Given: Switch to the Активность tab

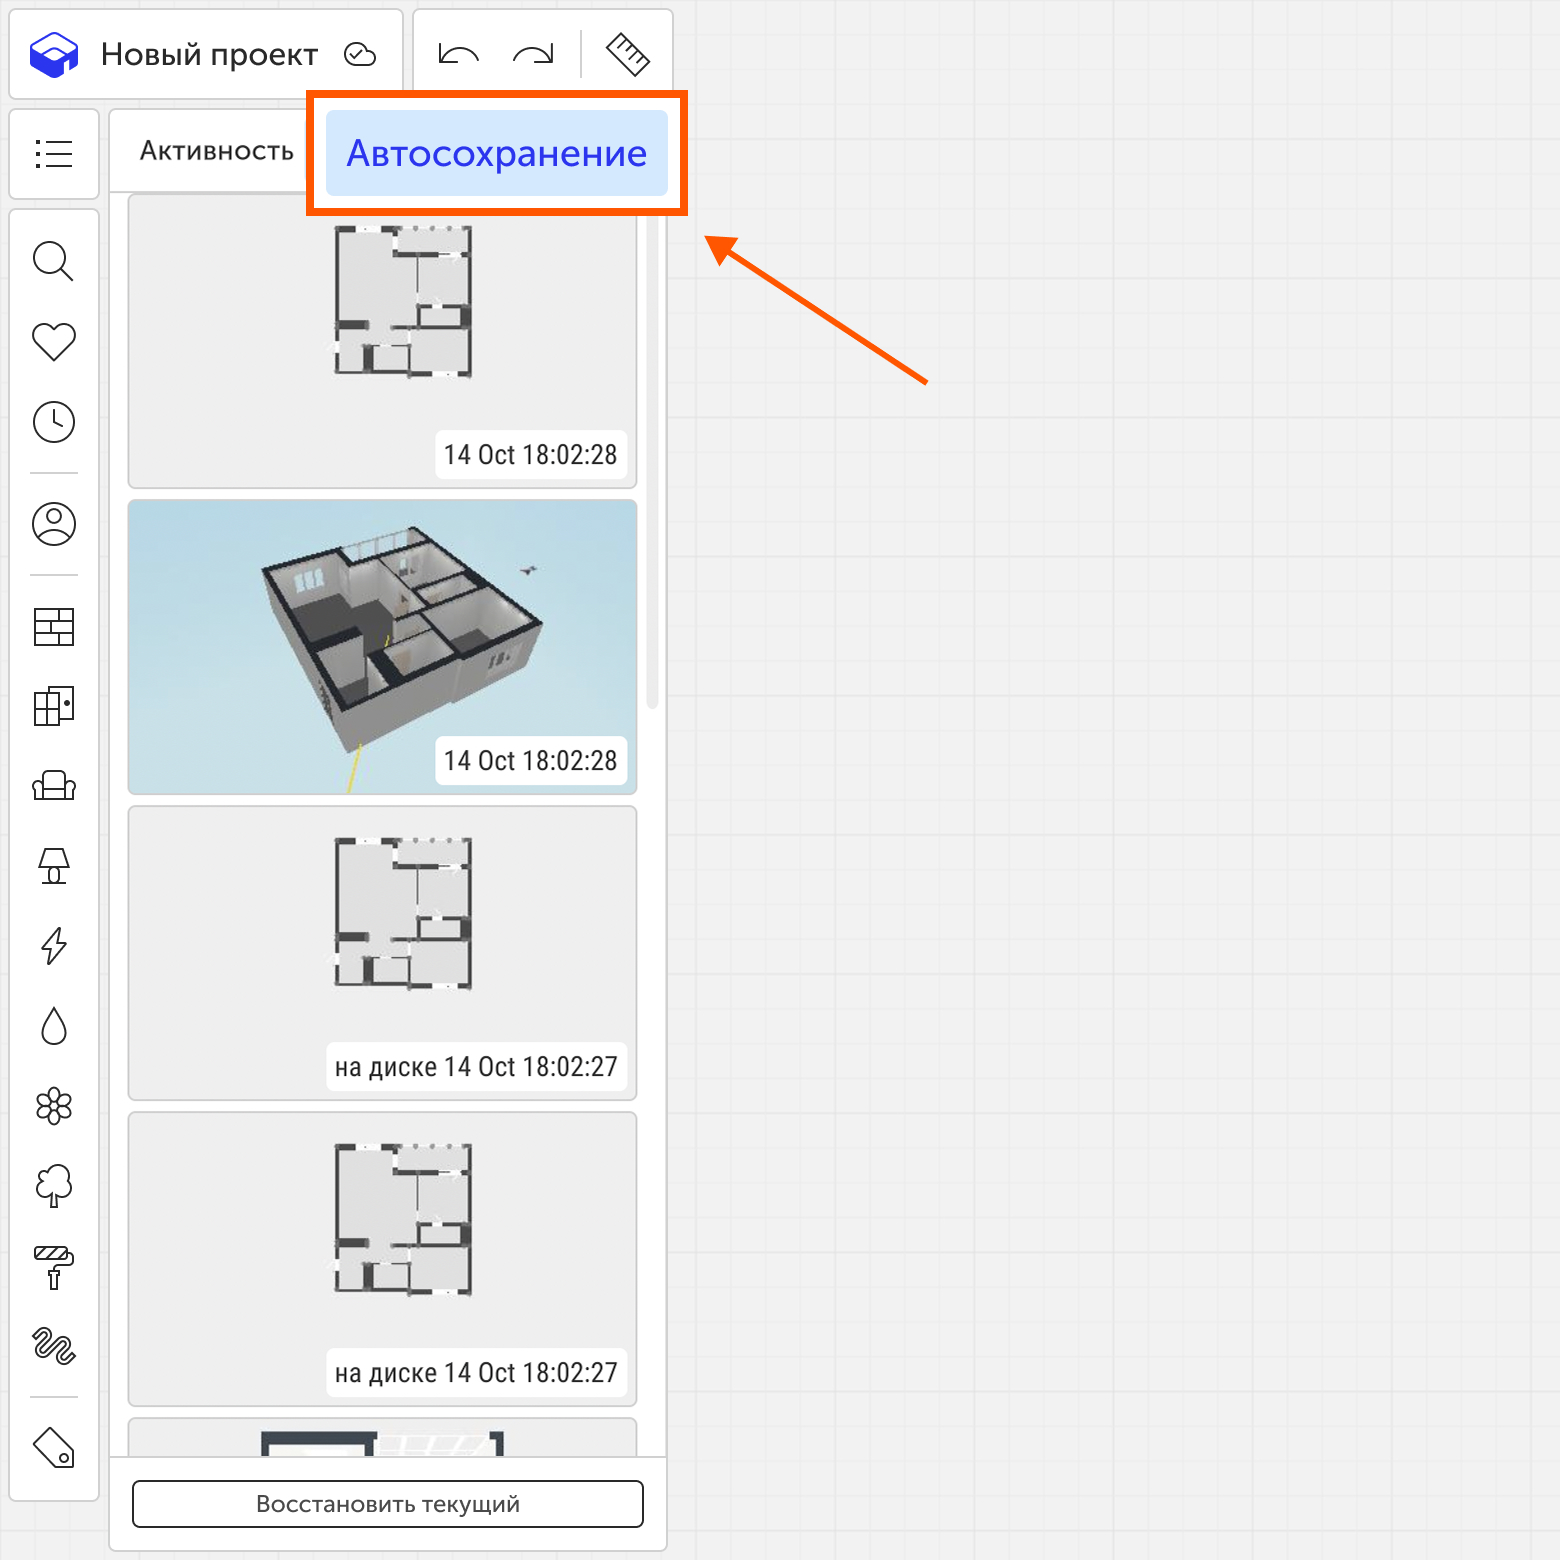Looking at the screenshot, I should point(216,151).
